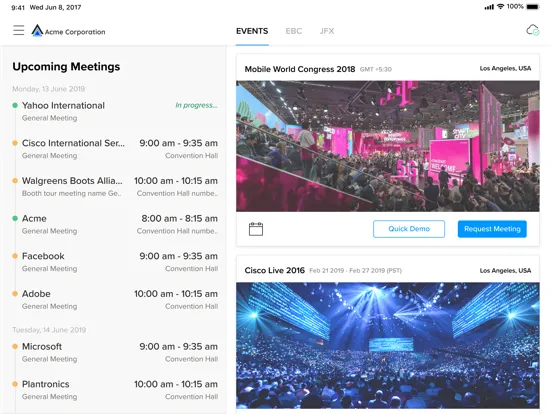Screen dimensions: 552x414
Task: Click the Booth tour meeting name subtitle
Action: coord(71,193)
